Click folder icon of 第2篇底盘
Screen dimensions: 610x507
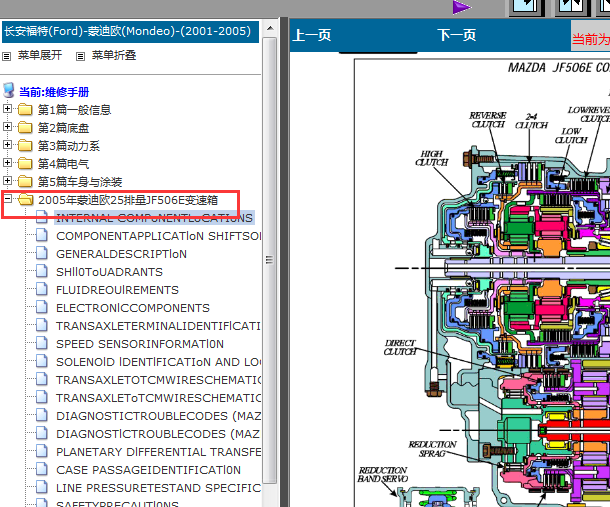[x=25, y=127]
